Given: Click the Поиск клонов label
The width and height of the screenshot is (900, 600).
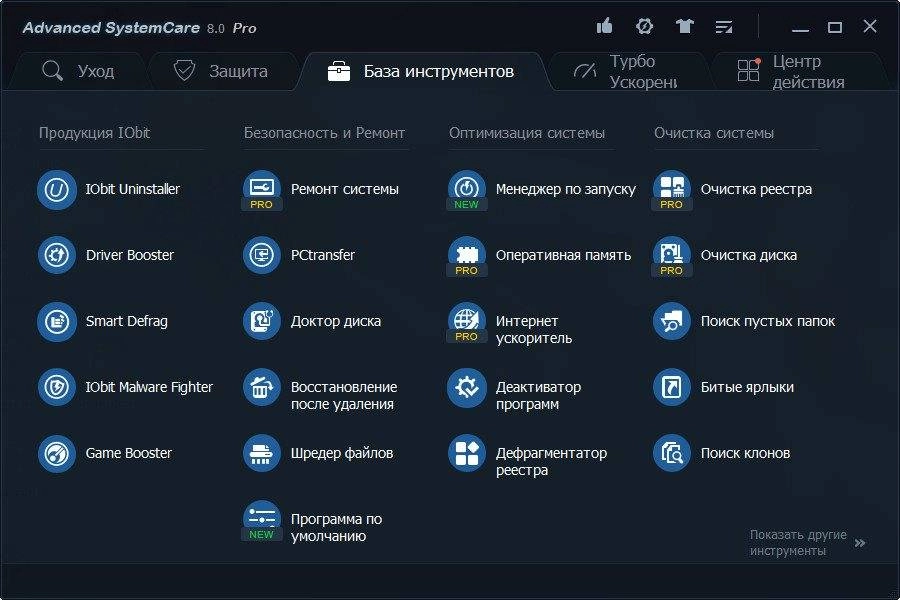Looking at the screenshot, I should (746, 453).
